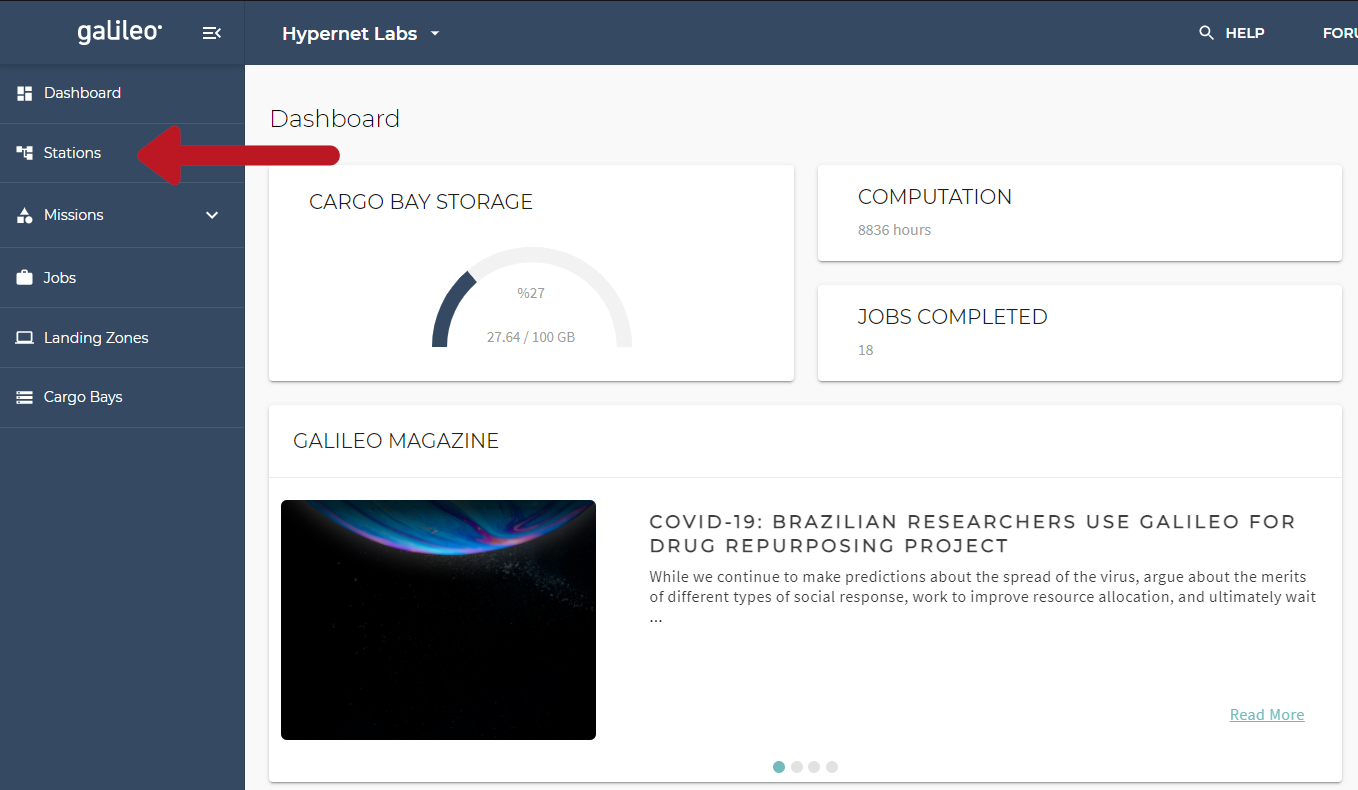Click the 8836 hours value

click(894, 230)
